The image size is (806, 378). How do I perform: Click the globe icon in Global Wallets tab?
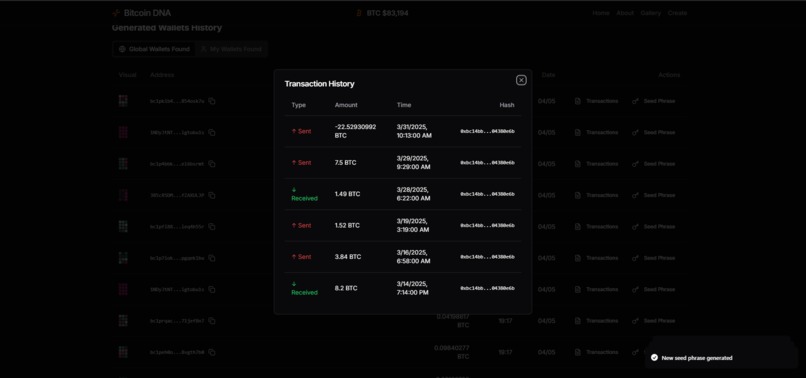122,49
